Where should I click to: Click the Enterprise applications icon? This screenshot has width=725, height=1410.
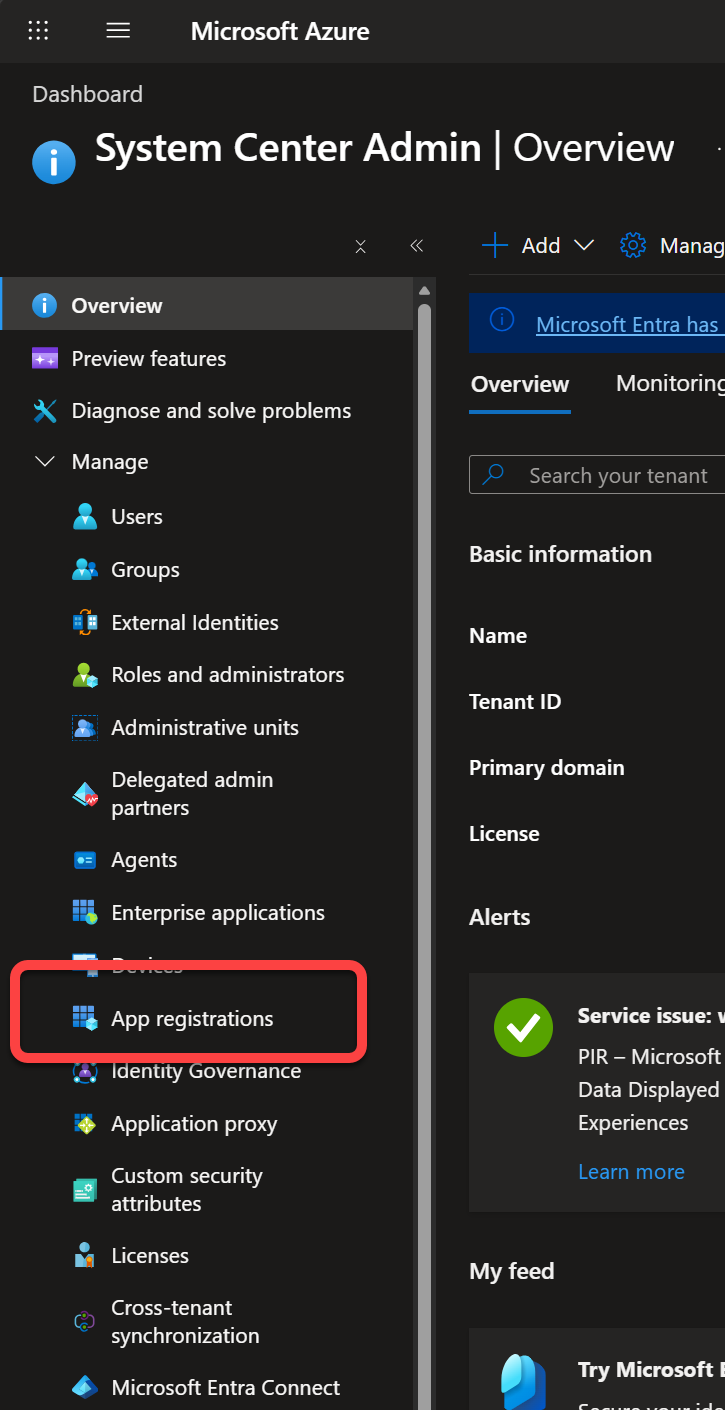click(85, 912)
